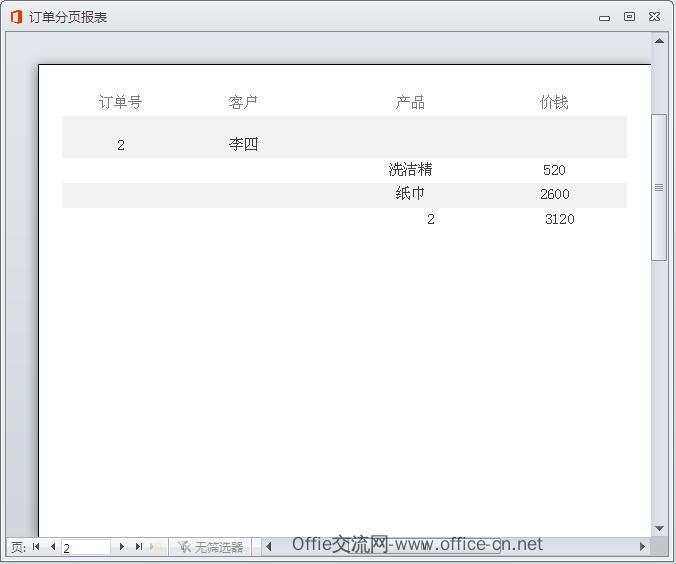Click the count 2 in totals row
The image size is (676, 564).
pyautogui.click(x=431, y=219)
